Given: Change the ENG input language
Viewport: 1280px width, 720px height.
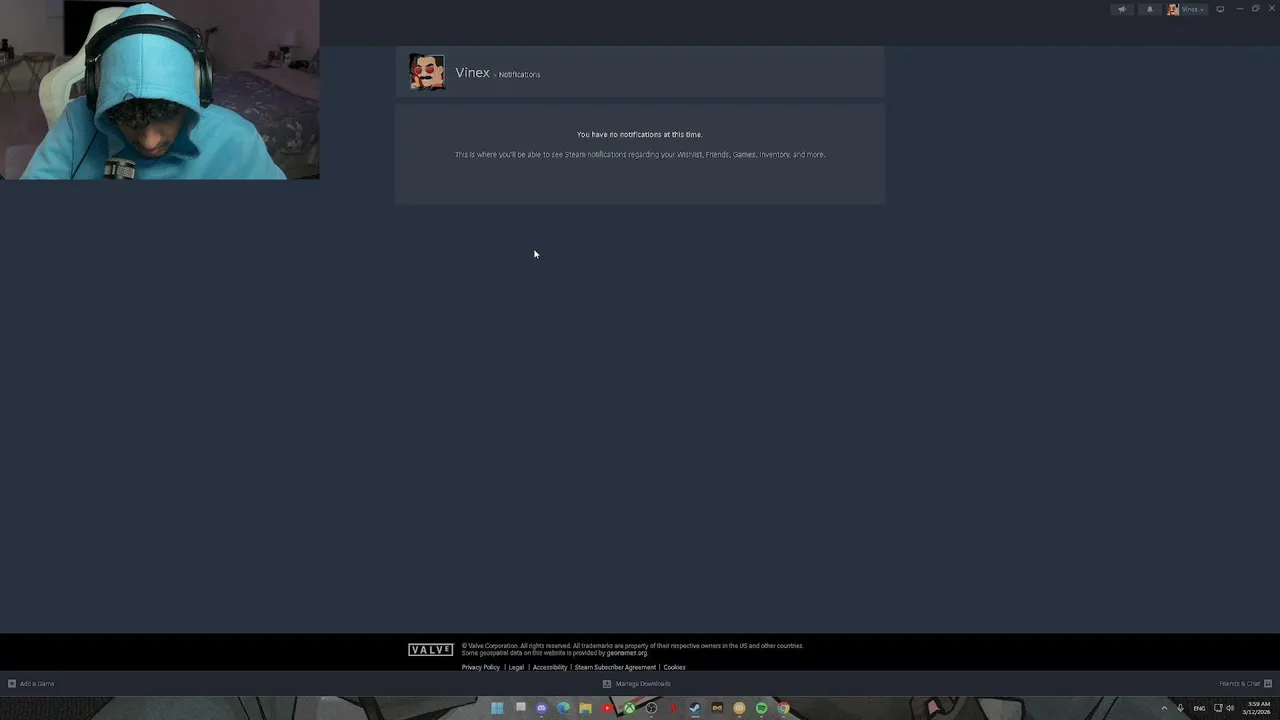Looking at the screenshot, I should pos(1199,708).
